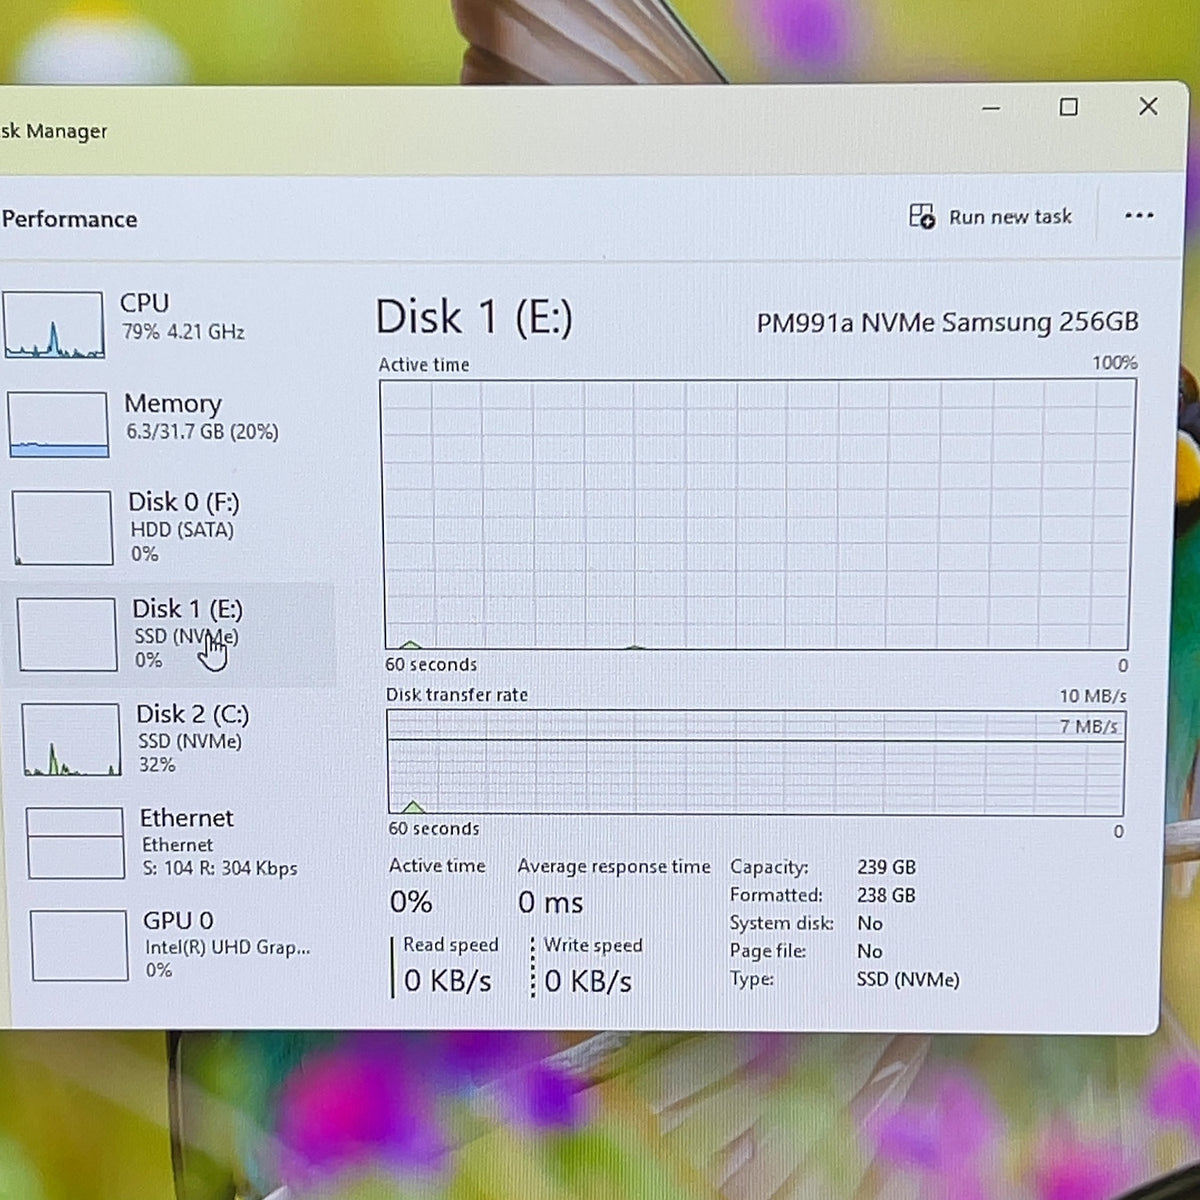Click the Disk 1 (E:) heading
The image size is (1200, 1200).
pyautogui.click(x=474, y=318)
